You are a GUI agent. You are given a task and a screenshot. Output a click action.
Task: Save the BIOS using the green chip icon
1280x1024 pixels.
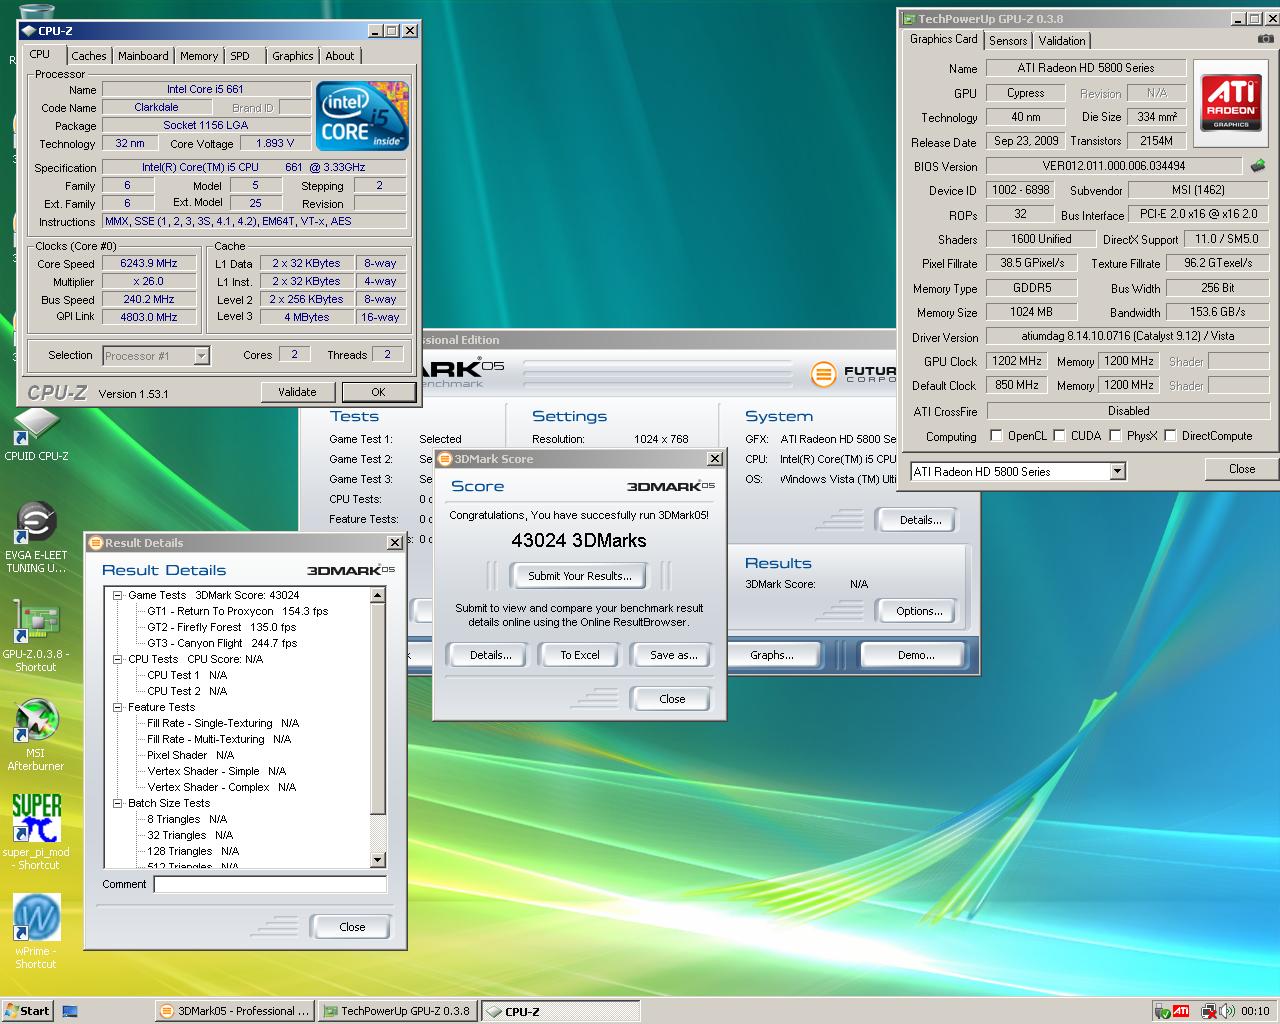[x=1258, y=166]
